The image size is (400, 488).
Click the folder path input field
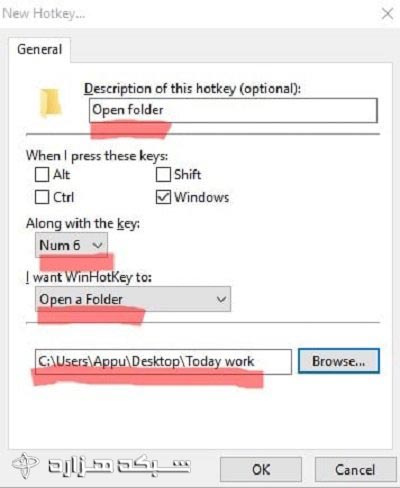[163, 362]
